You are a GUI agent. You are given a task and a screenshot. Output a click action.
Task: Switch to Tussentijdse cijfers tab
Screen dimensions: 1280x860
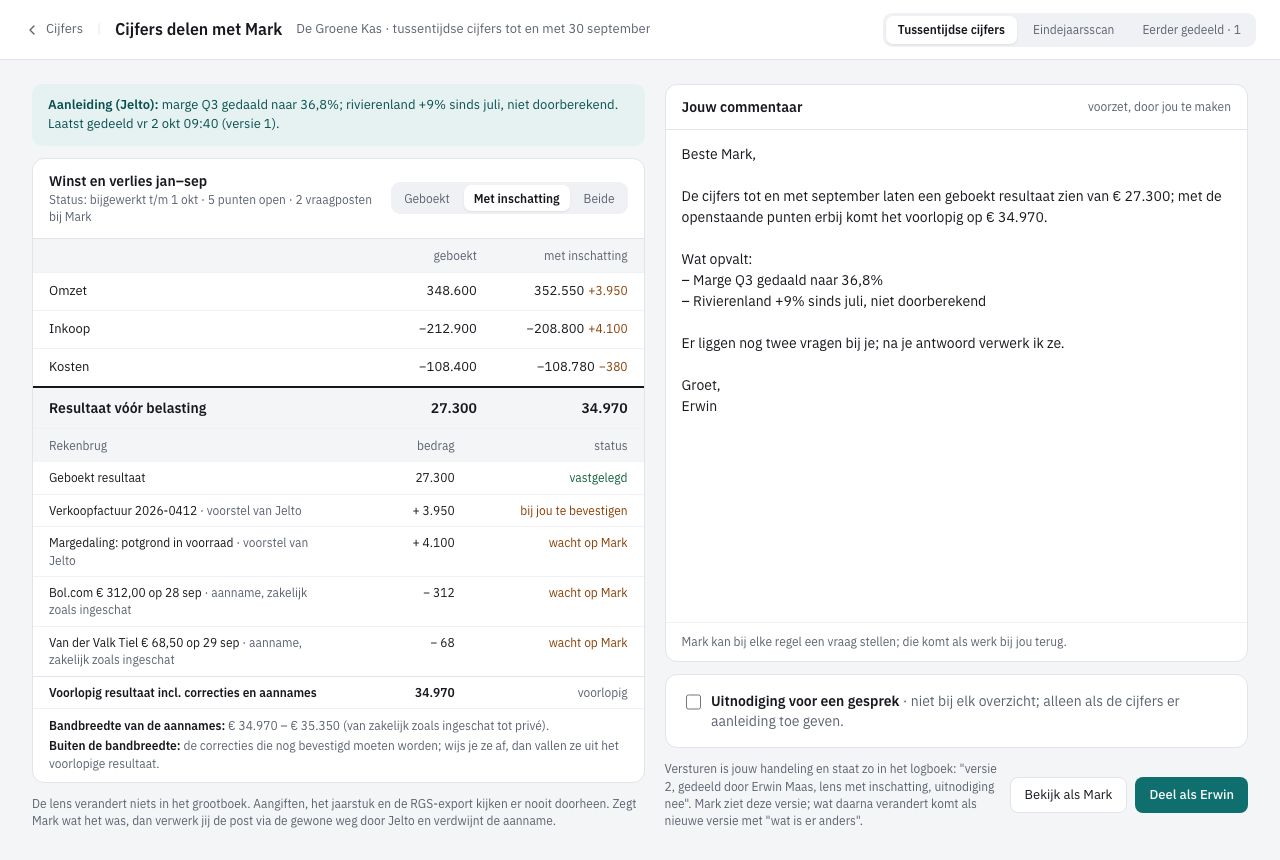click(x=951, y=30)
